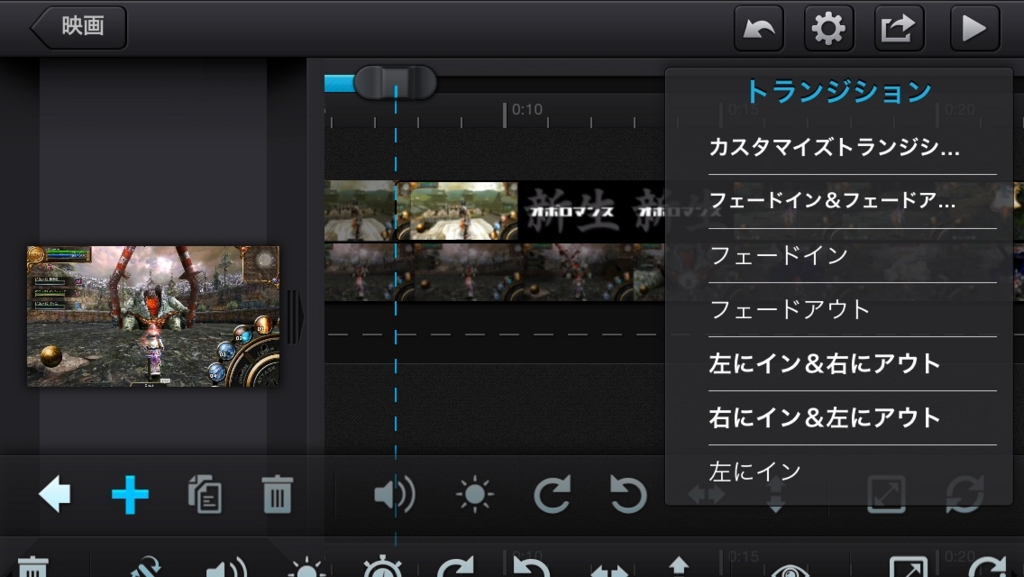Select 左にイン transition at list bottom

tap(755, 471)
